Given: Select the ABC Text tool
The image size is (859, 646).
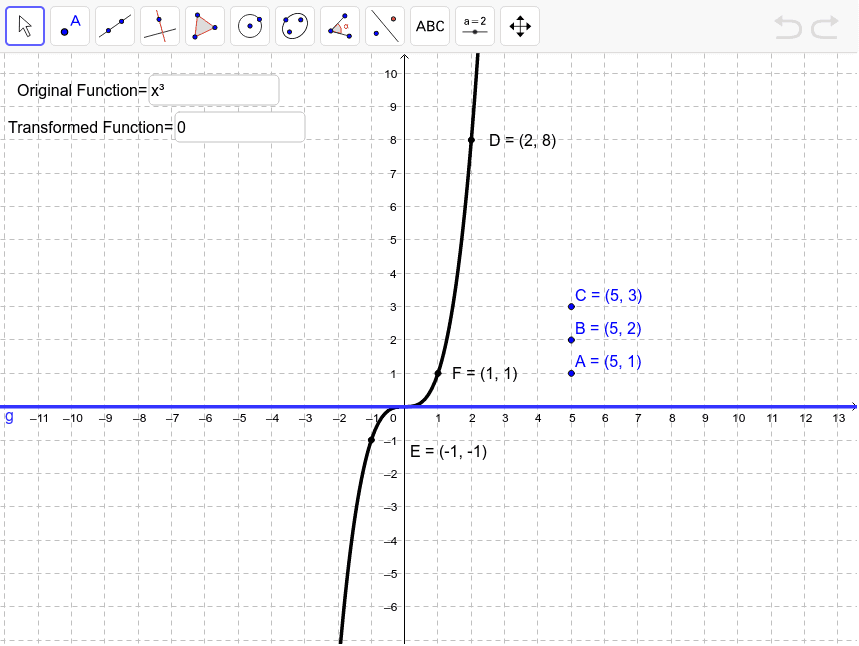Looking at the screenshot, I should 430,26.
